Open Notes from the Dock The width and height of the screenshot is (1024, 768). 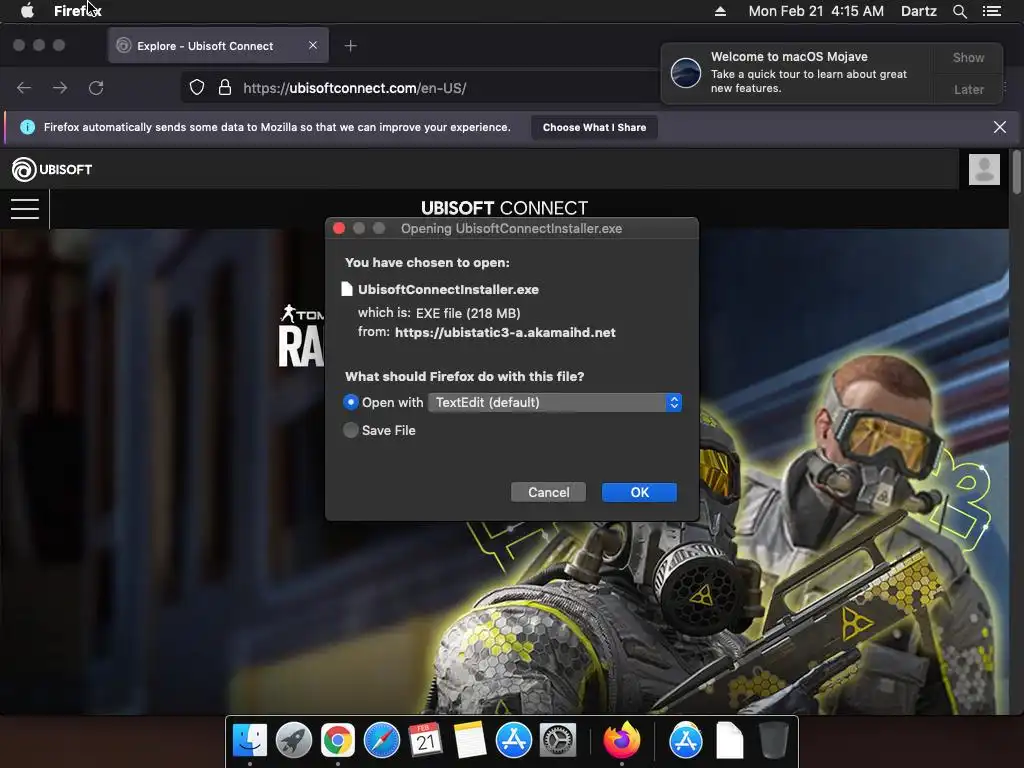click(x=470, y=740)
